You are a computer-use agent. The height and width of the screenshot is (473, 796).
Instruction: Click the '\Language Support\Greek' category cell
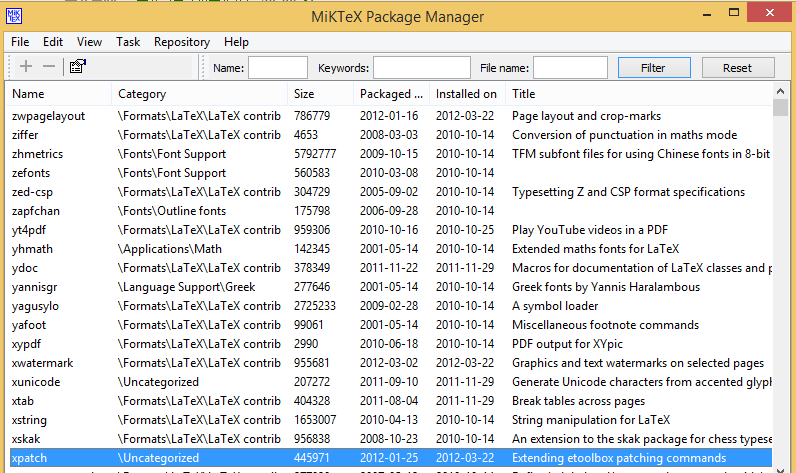point(186,287)
